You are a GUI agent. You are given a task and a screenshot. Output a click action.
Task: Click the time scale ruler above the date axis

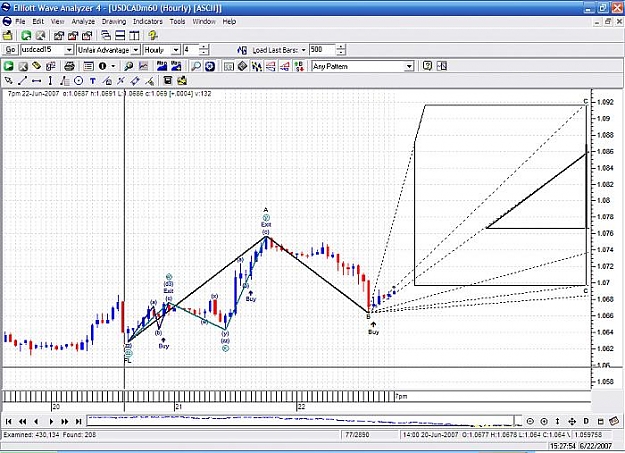[198, 396]
